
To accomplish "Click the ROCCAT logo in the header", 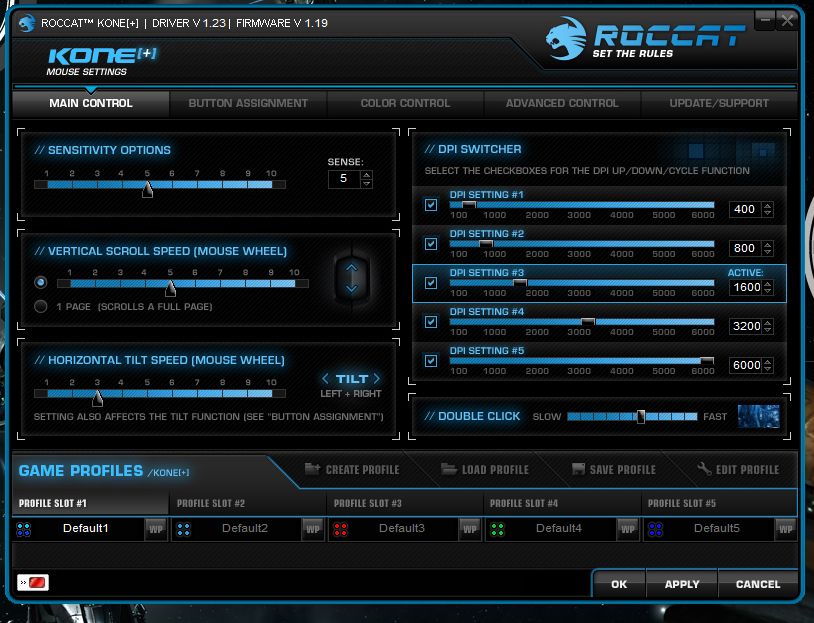I will [645, 38].
